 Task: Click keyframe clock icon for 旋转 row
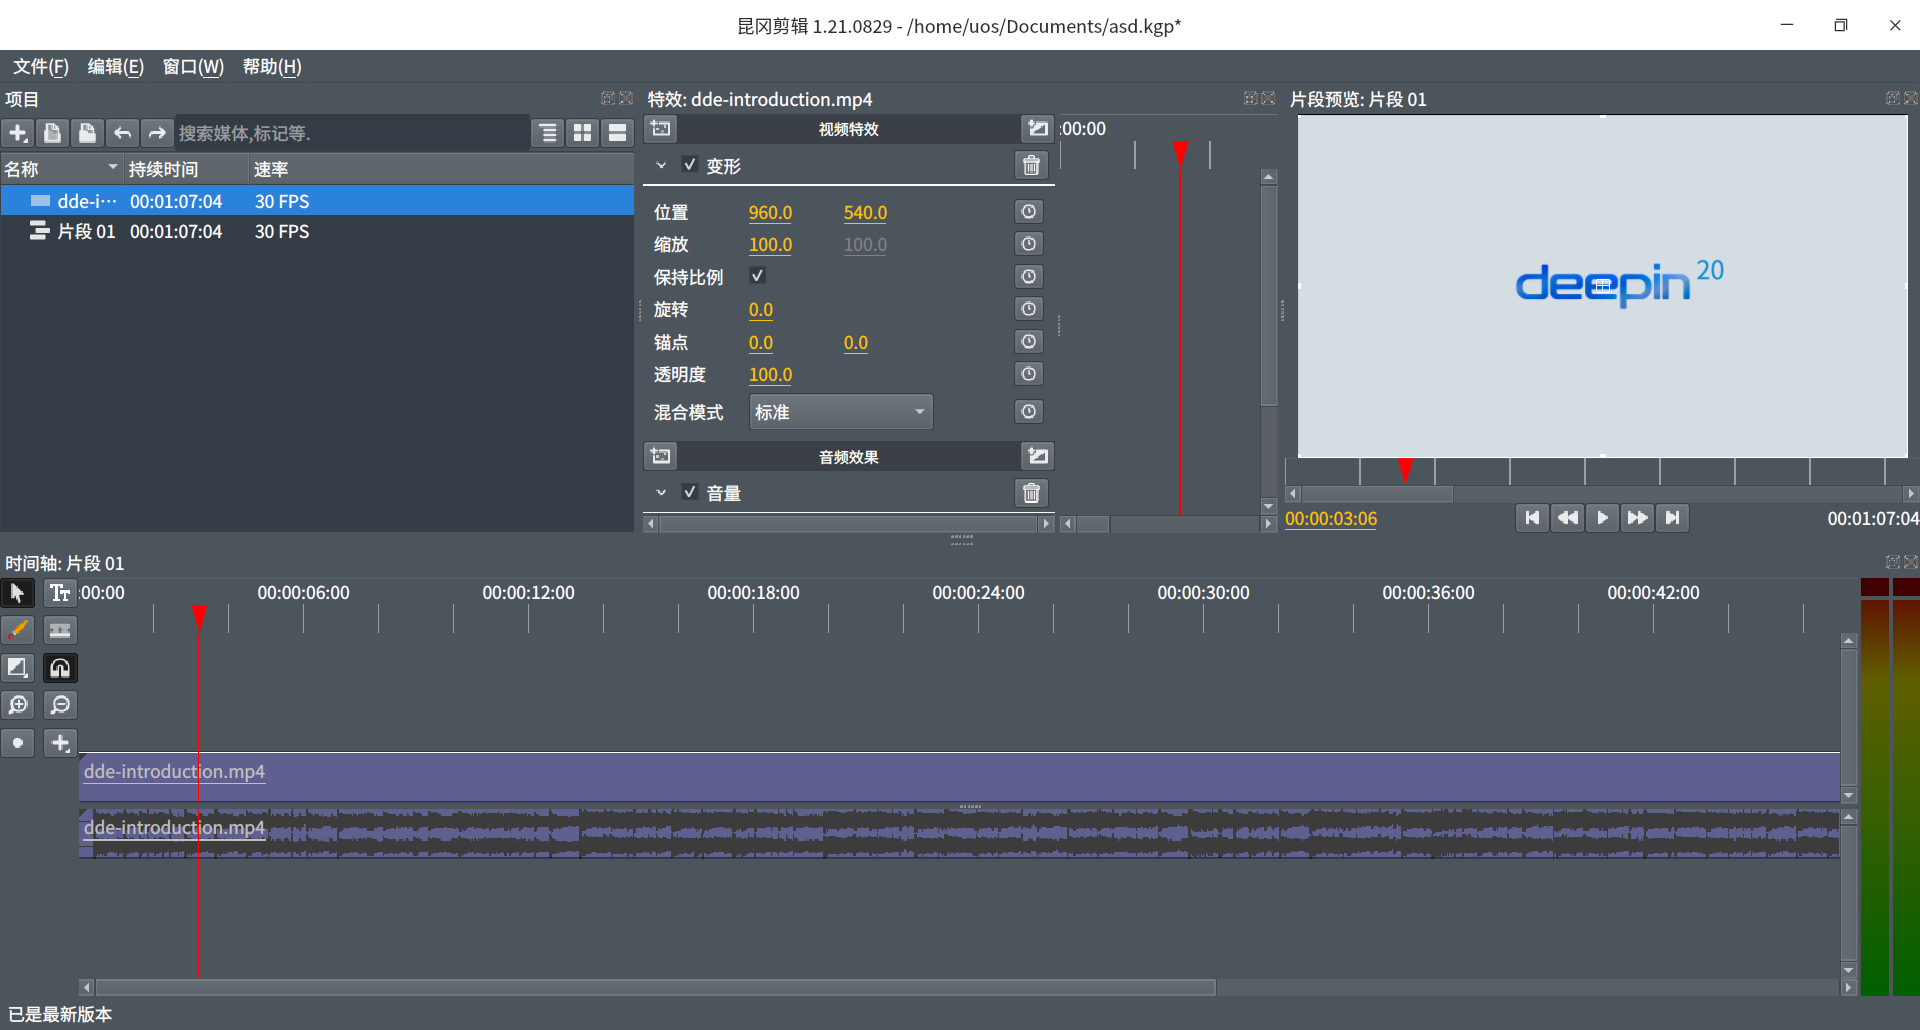click(1028, 309)
